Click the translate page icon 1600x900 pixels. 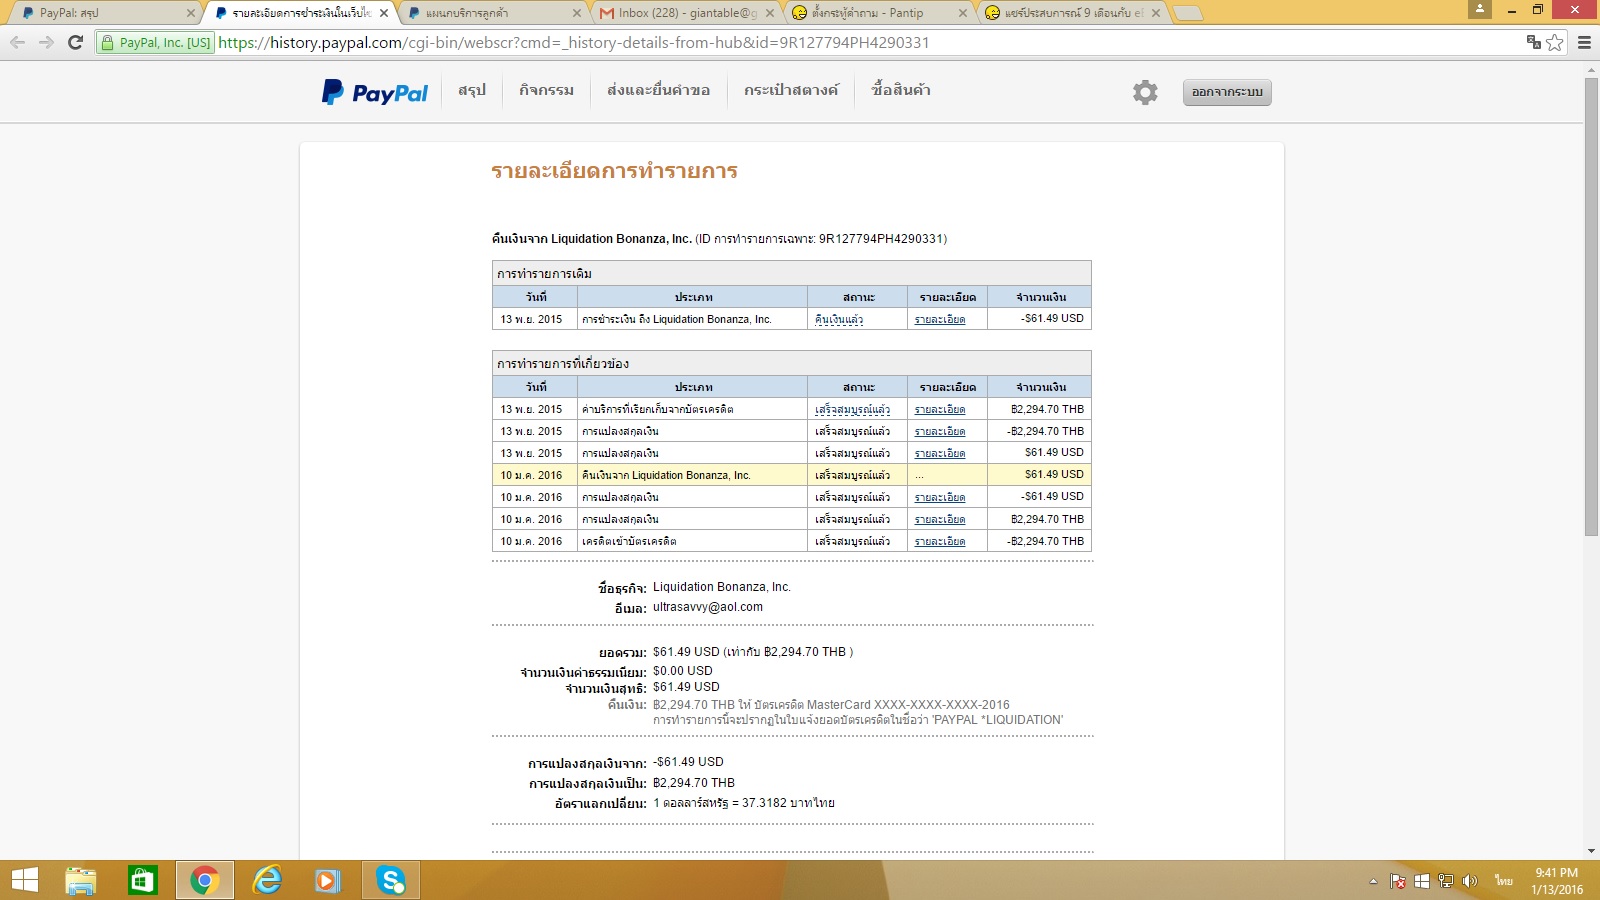[x=1533, y=42]
